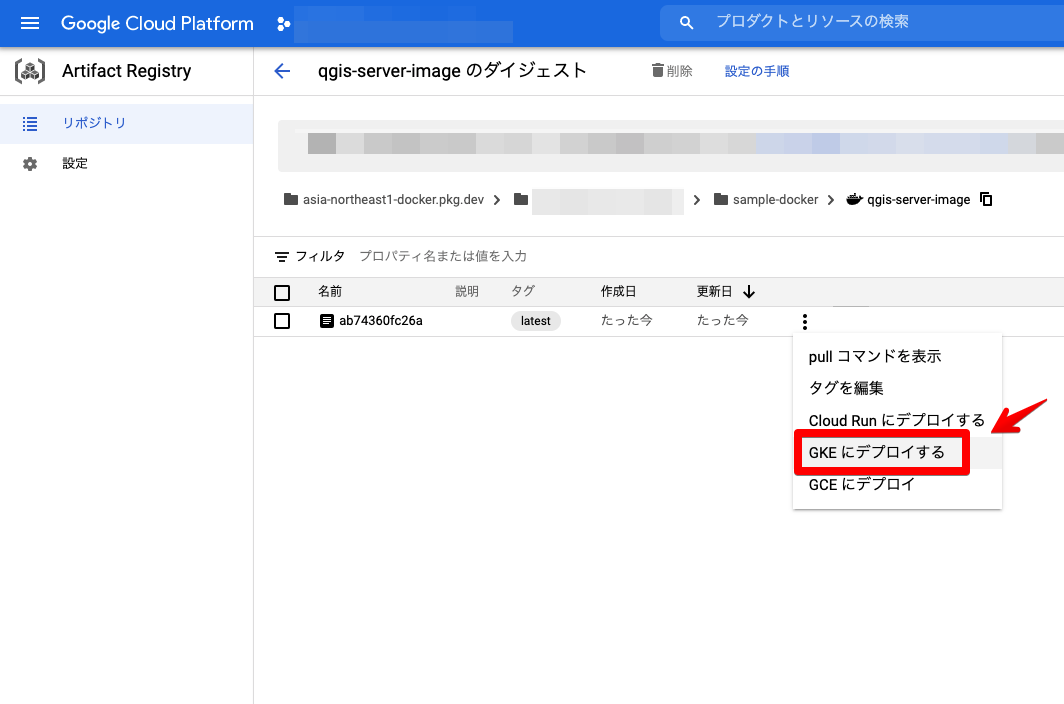Open the search magnifier in the top bar
Viewport: 1064px width, 704px height.
click(x=686, y=21)
